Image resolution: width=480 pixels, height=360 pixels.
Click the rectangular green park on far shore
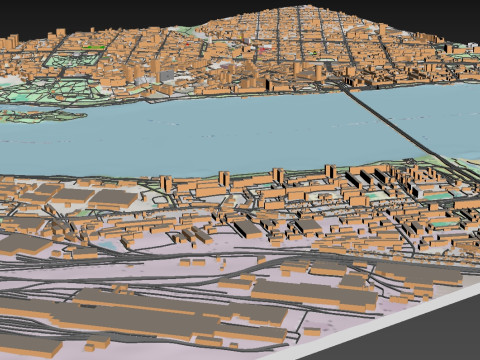click(x=73, y=59)
